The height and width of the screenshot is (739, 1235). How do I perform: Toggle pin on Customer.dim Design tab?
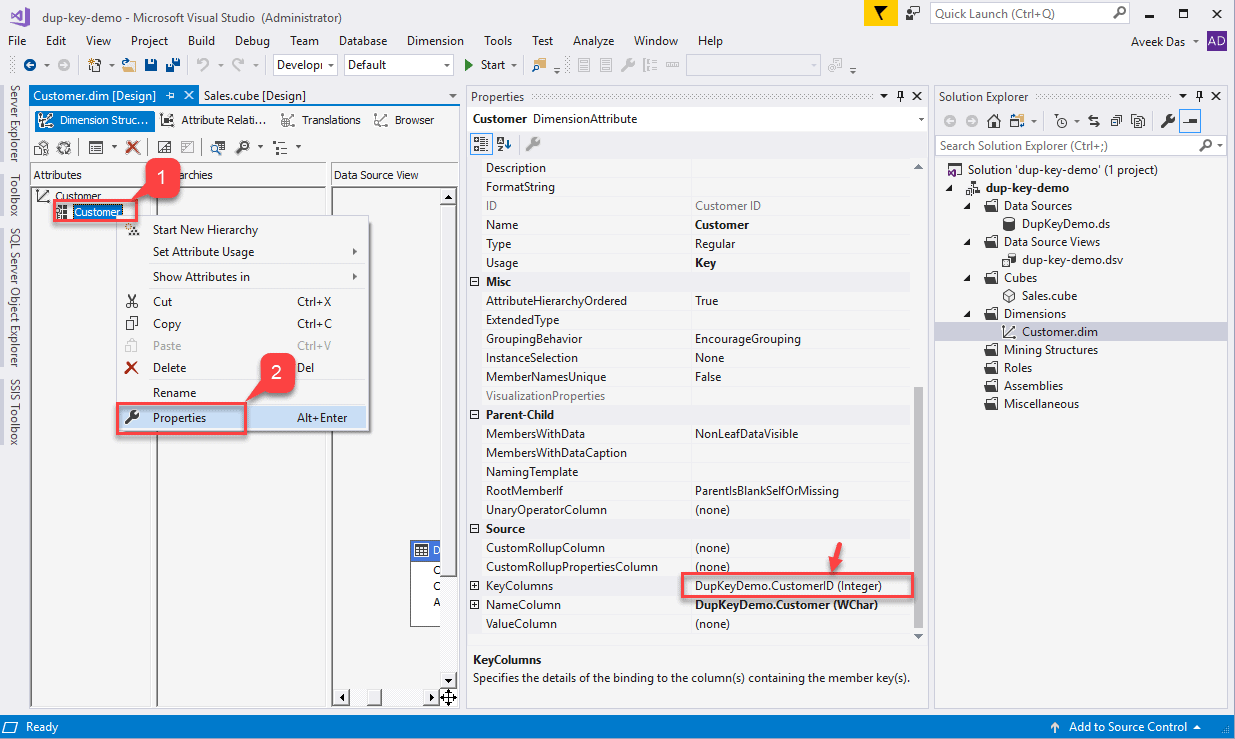(x=170, y=96)
